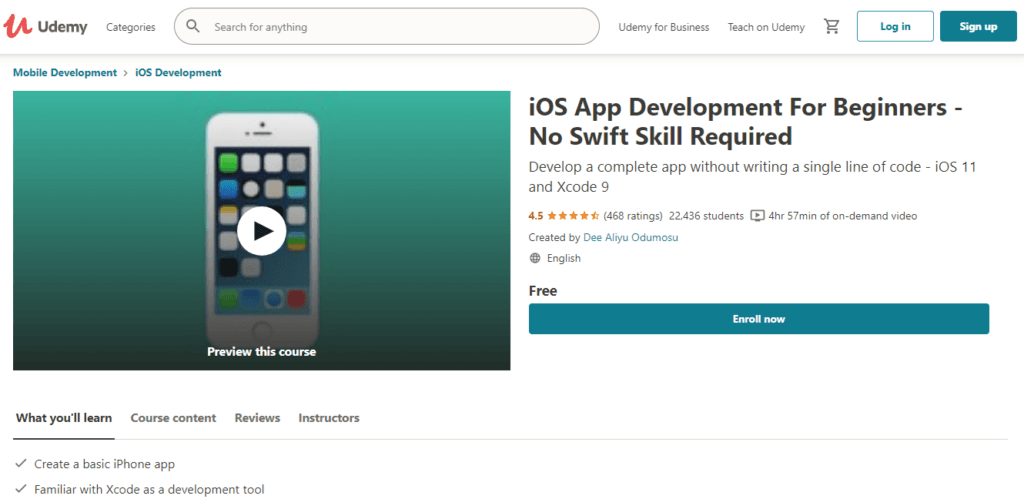Click the English language text
The image size is (1024, 499).
tap(564, 258)
